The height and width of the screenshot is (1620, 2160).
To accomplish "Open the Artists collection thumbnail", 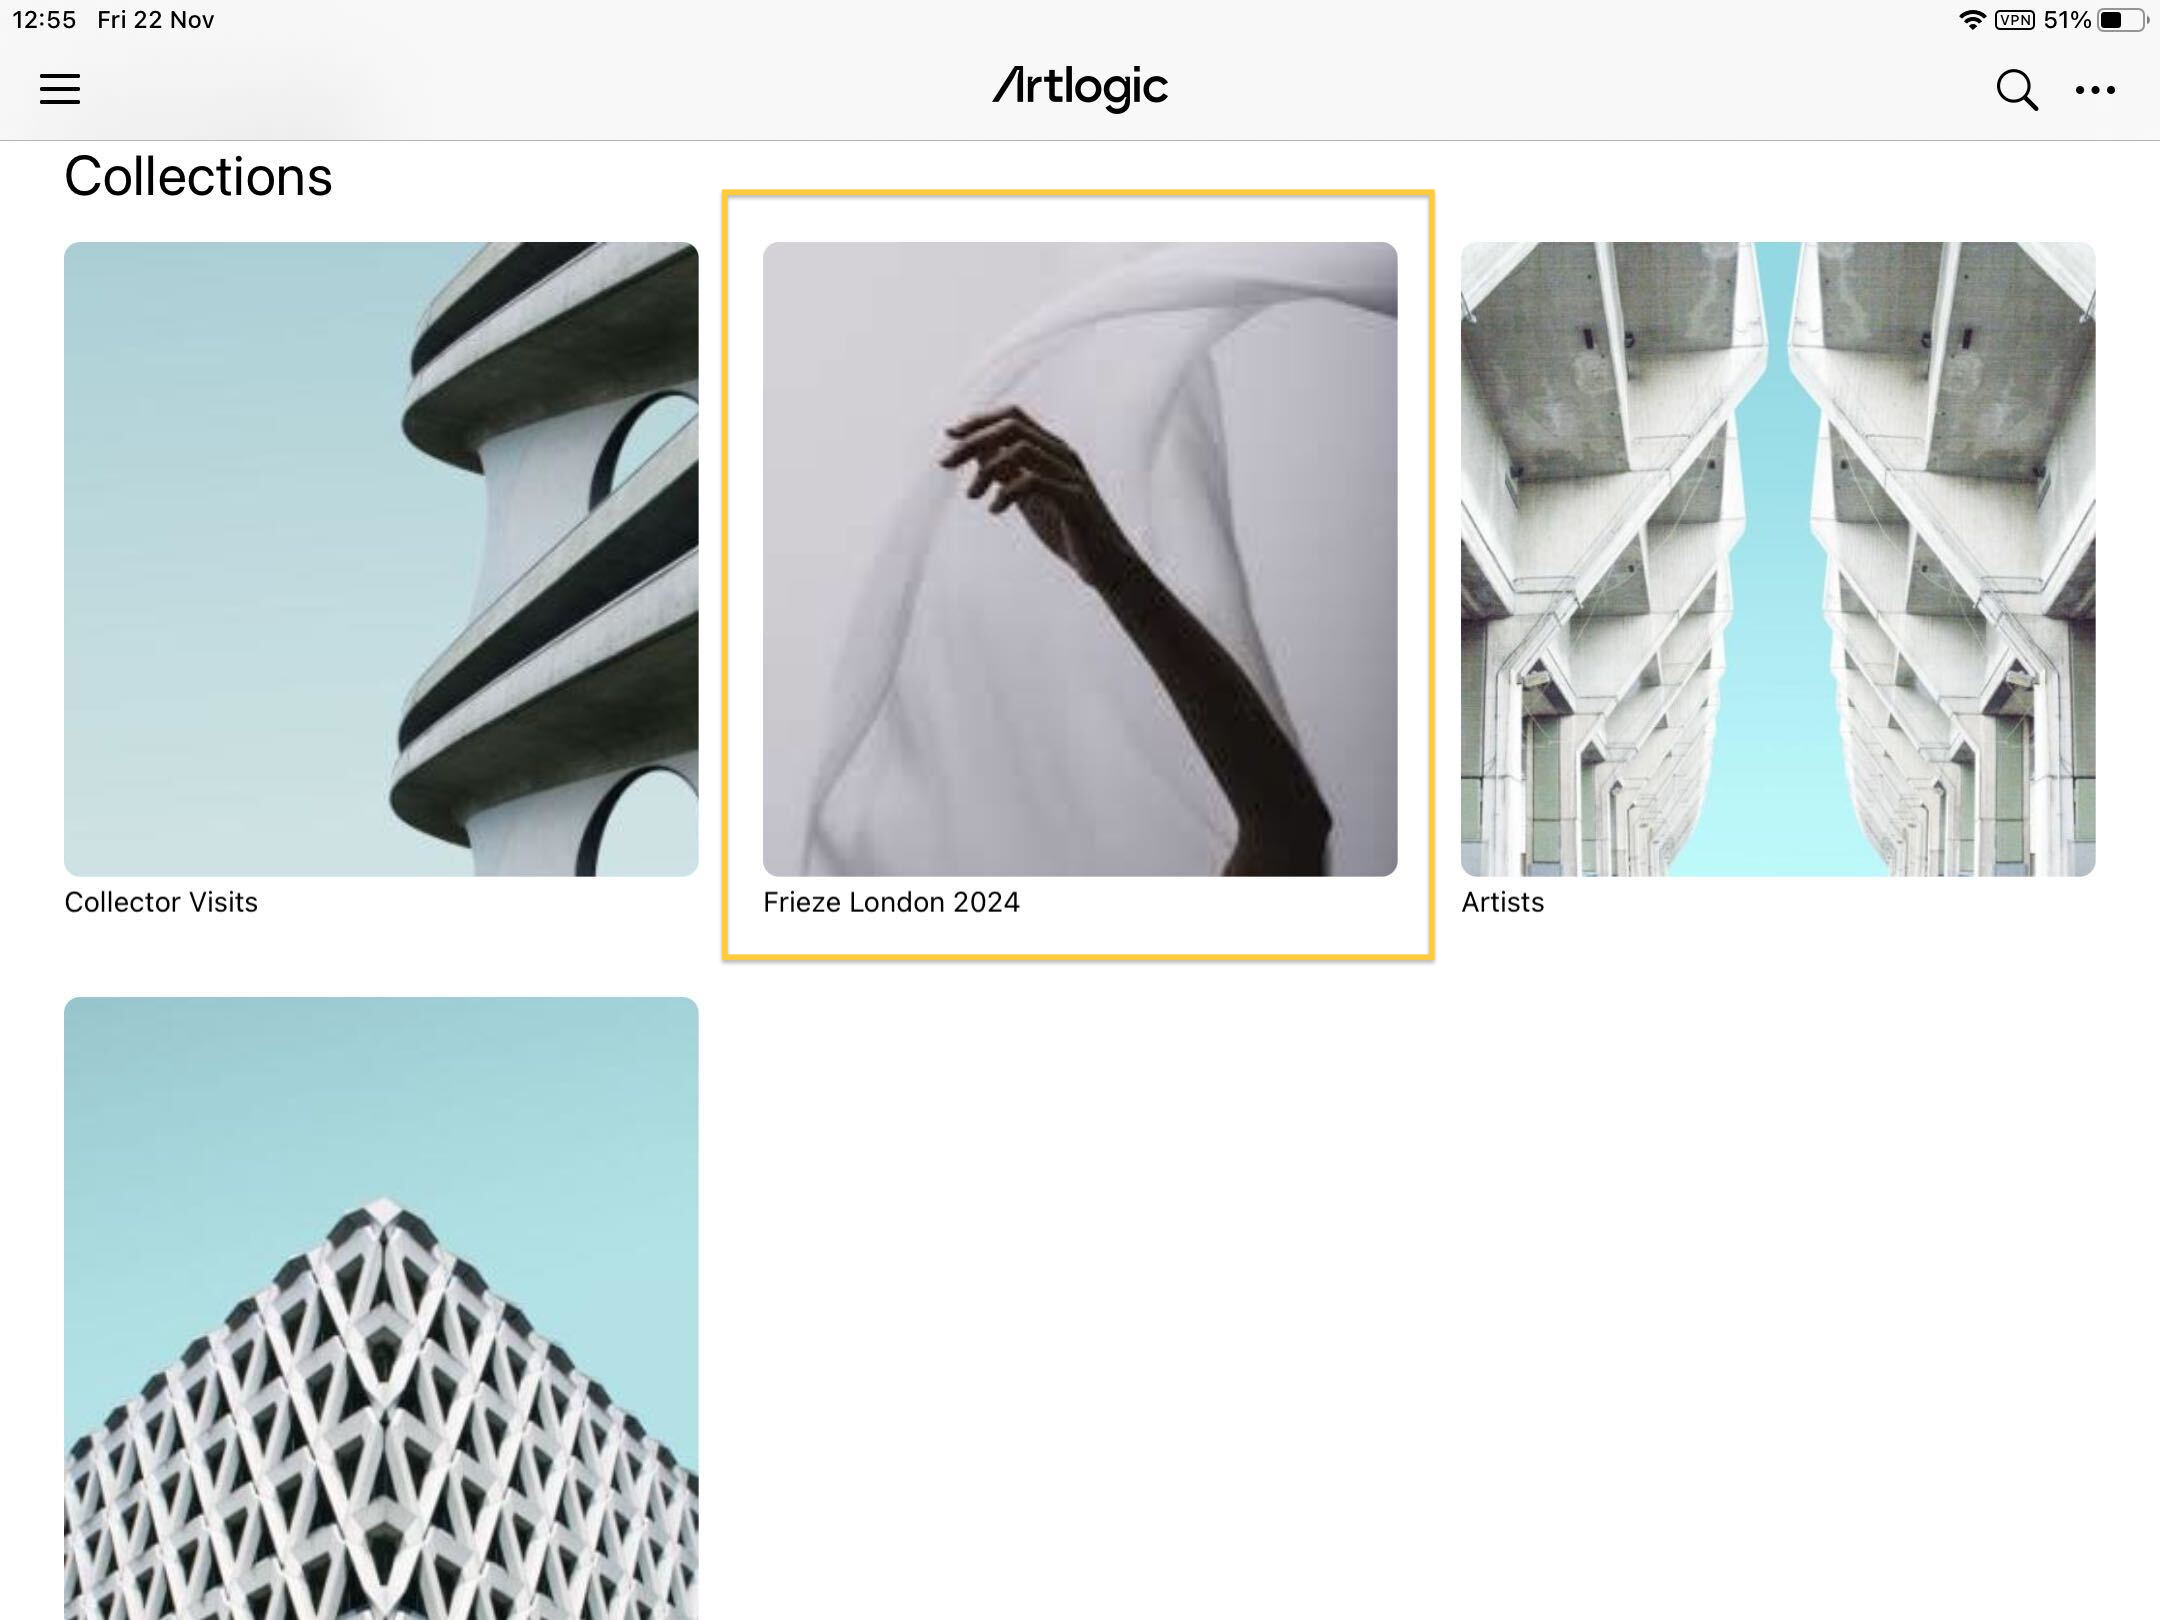I will click(x=1778, y=559).
